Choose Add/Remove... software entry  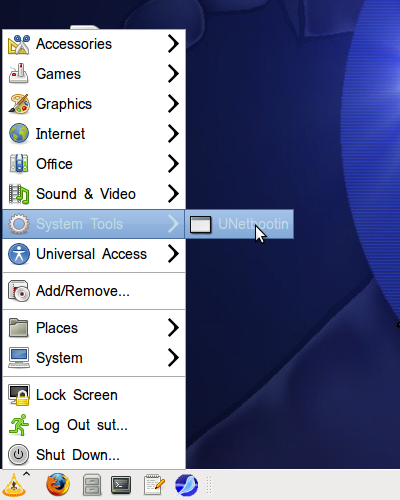click(x=94, y=291)
